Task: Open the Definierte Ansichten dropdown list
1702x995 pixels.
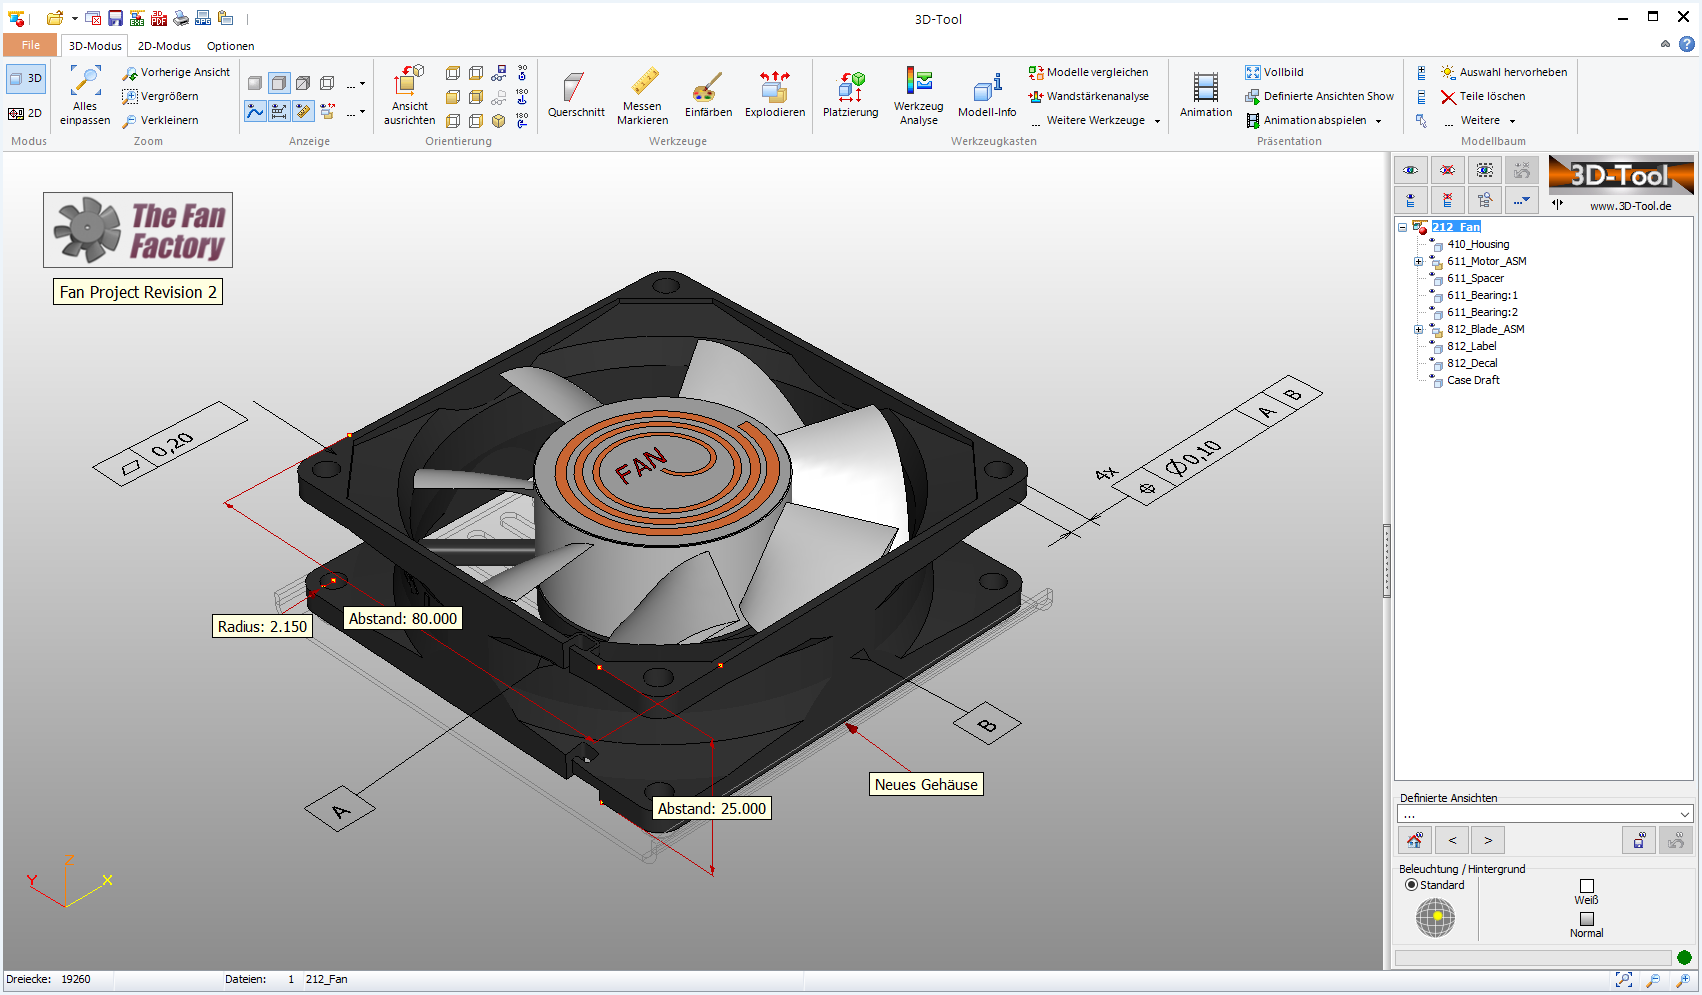Action: pyautogui.click(x=1683, y=813)
